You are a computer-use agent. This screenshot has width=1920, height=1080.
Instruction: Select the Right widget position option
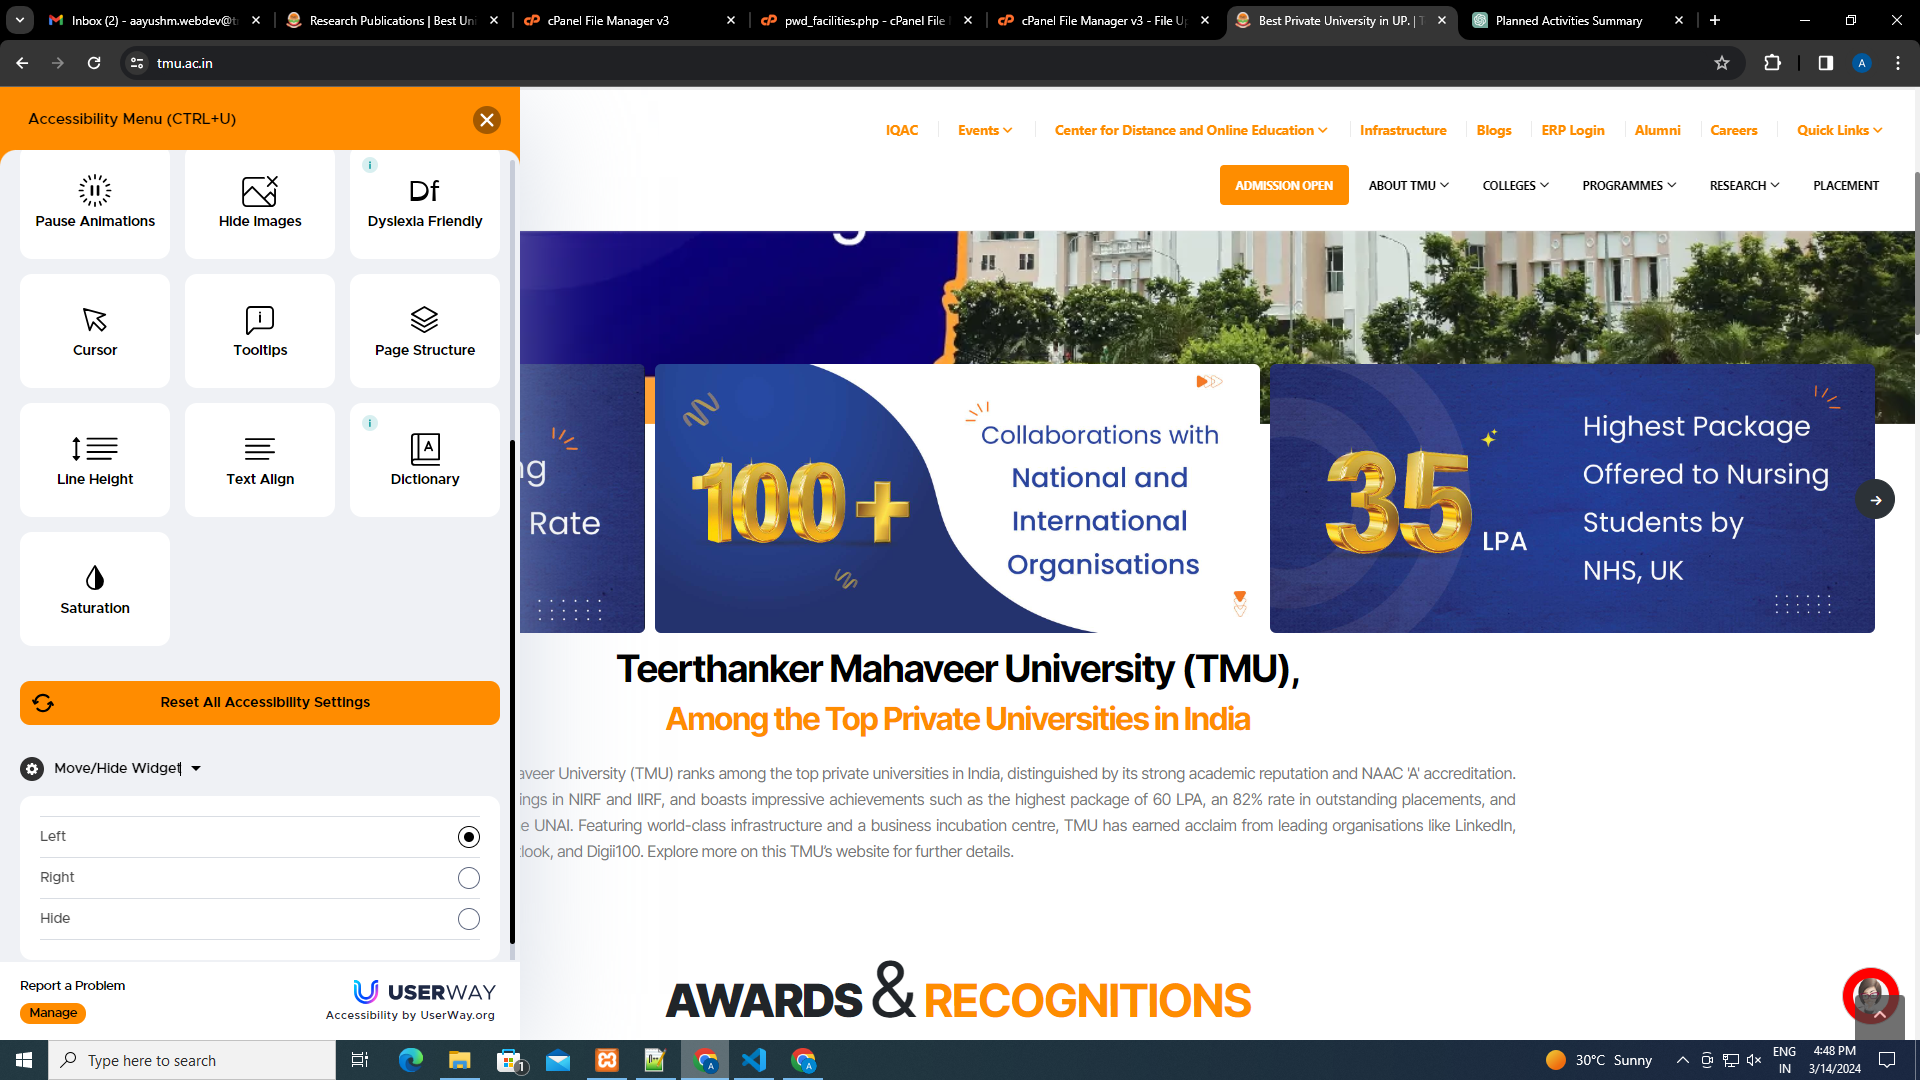pos(468,877)
